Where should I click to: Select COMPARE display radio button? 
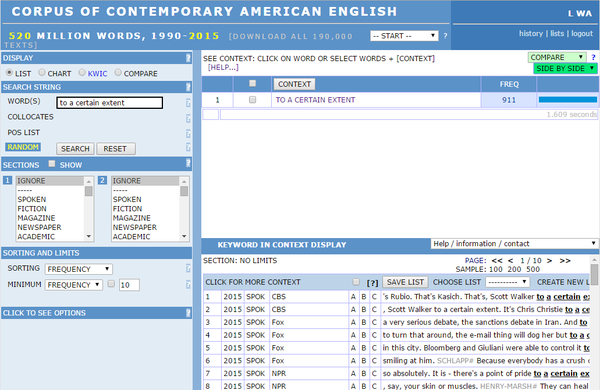click(x=118, y=72)
